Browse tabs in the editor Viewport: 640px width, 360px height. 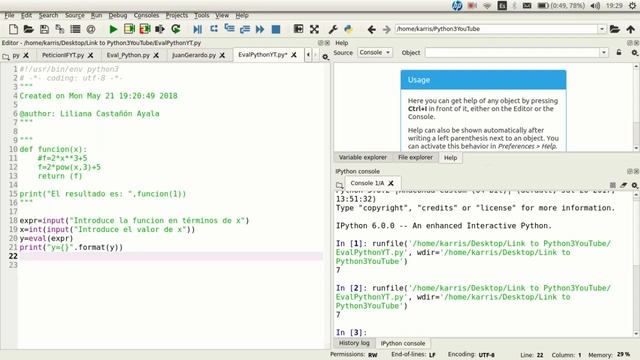(6, 57)
